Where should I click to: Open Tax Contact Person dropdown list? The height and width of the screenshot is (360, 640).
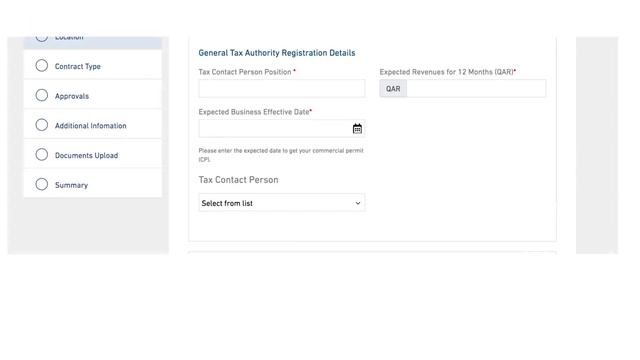(x=282, y=203)
